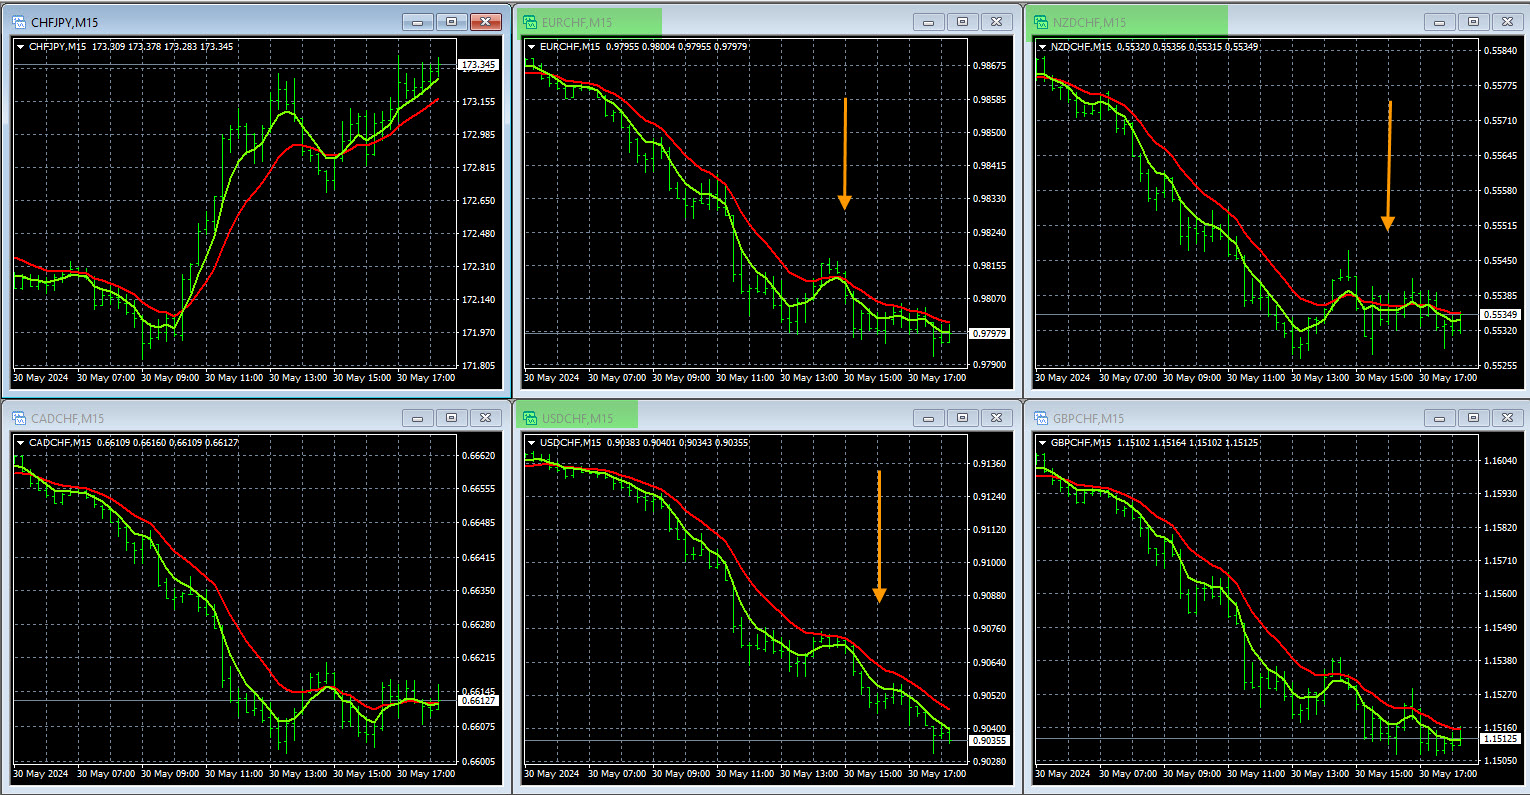
Task: Expand the one-click trading arrow on EURCHF chart
Action: [529, 46]
